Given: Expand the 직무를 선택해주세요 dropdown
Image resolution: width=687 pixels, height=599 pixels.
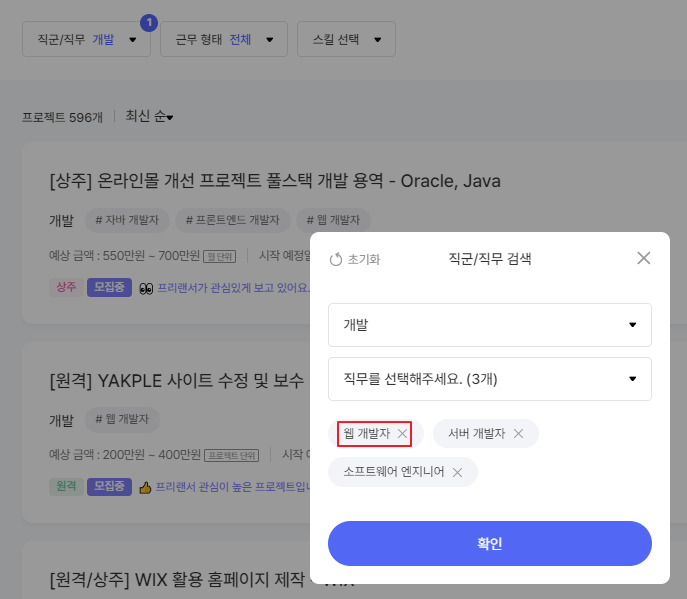Looking at the screenshot, I should pyautogui.click(x=490, y=379).
